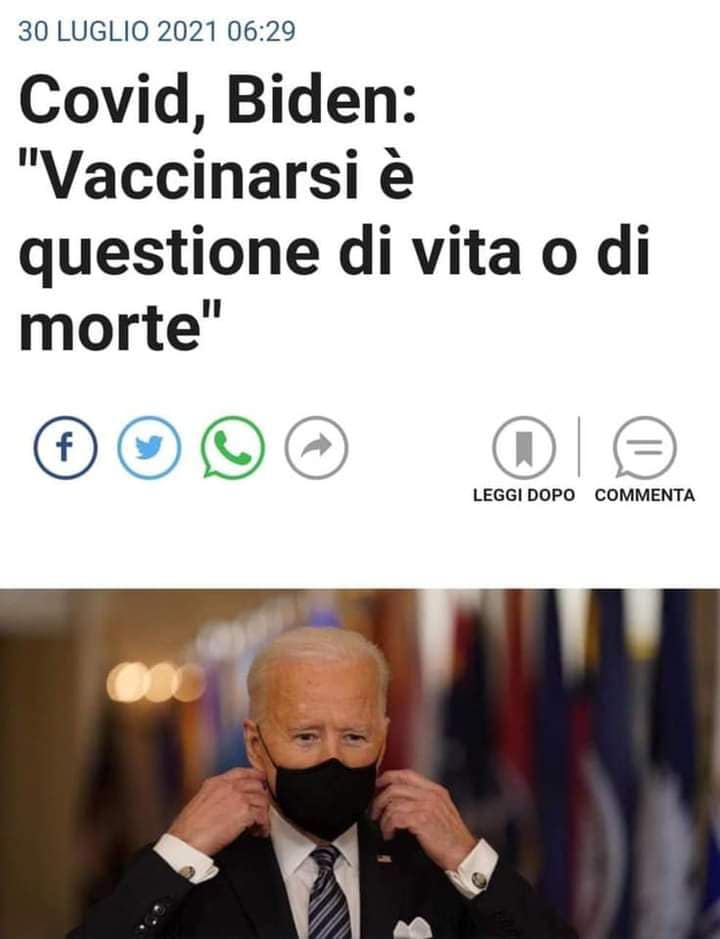This screenshot has height=939, width=720.
Task: Click the word 'Vaccinarsi' in the headline
Action: 202,176
